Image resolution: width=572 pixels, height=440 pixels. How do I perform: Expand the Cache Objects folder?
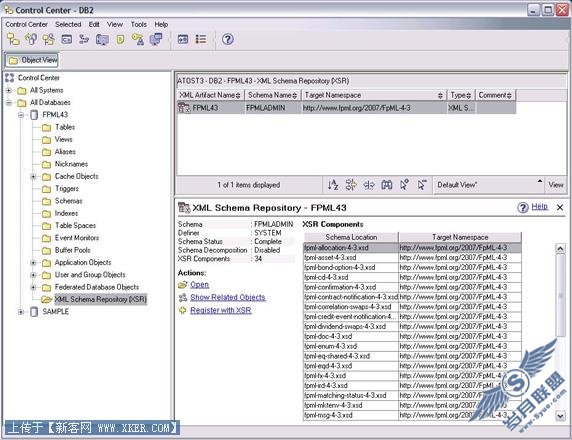[34, 177]
